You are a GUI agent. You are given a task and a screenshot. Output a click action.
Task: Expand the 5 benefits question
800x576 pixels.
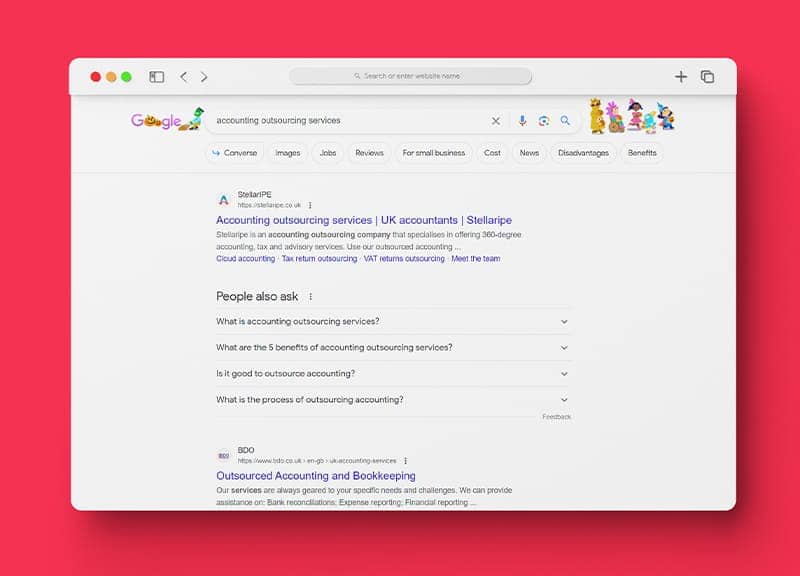pos(393,347)
